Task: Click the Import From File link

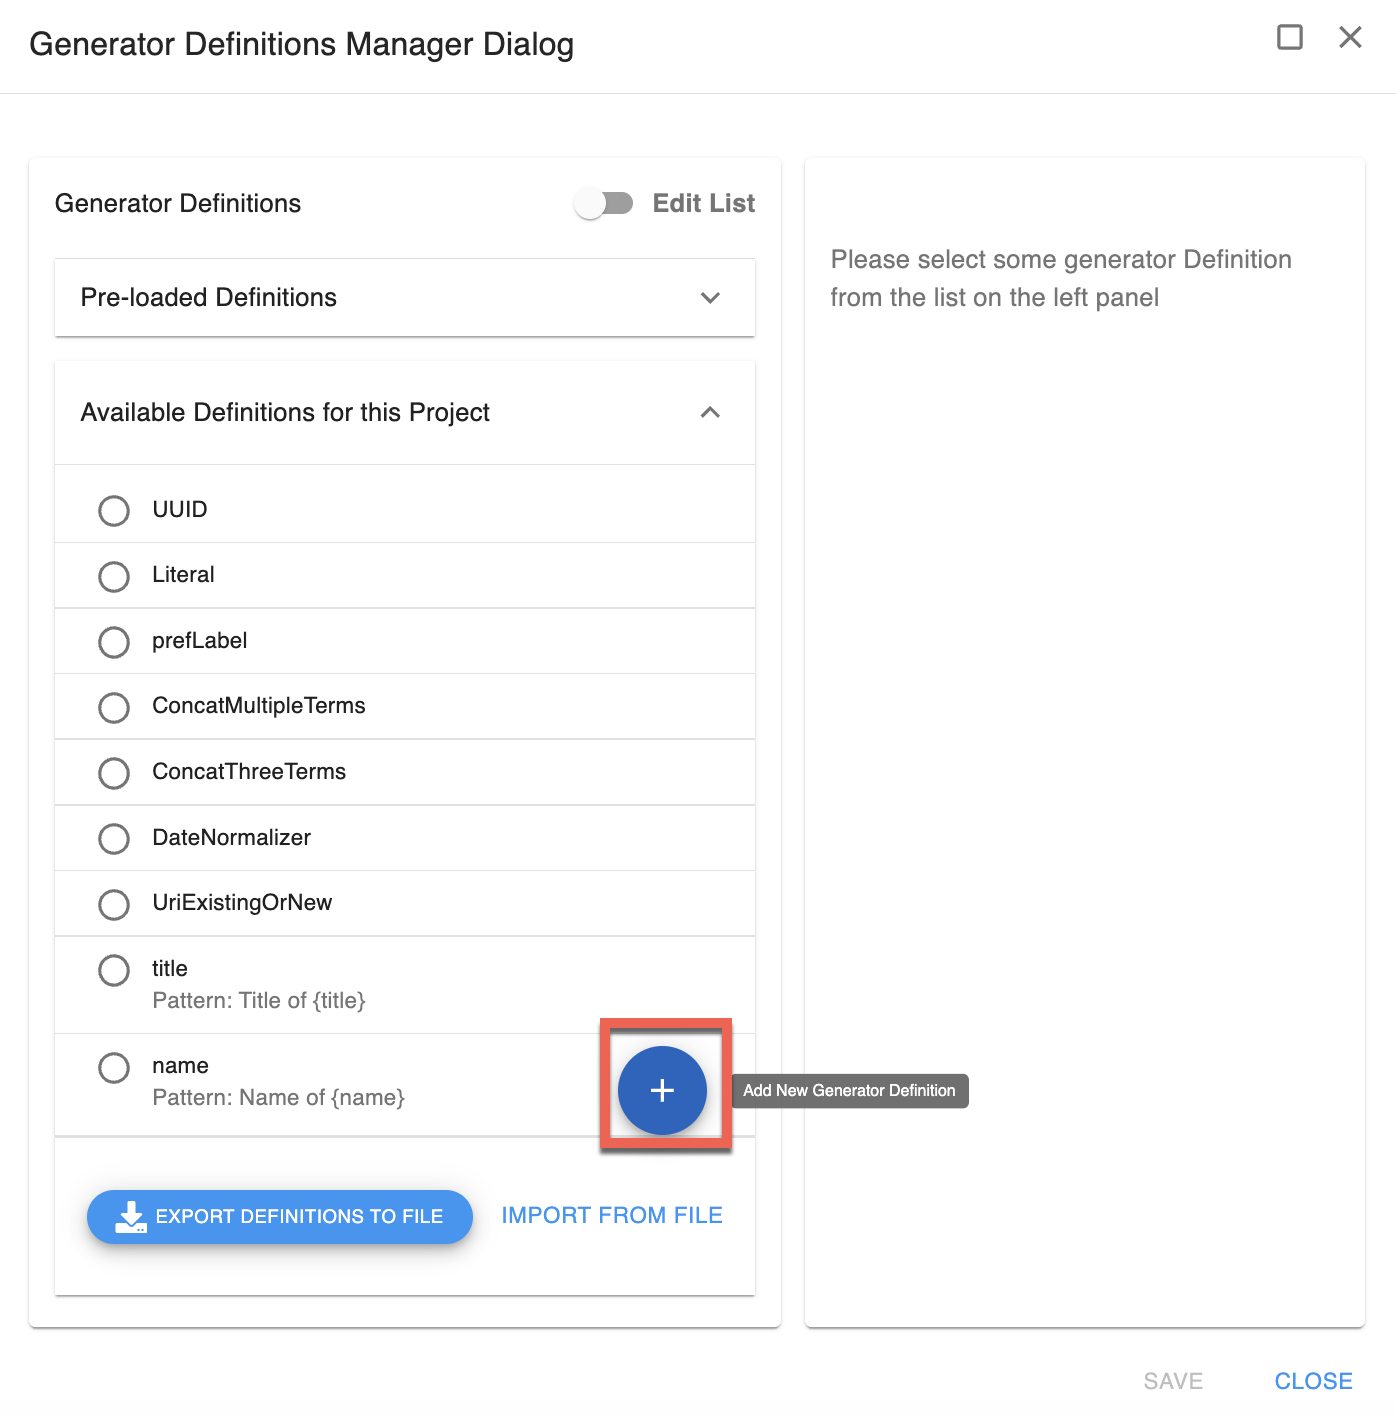Action: [612, 1215]
